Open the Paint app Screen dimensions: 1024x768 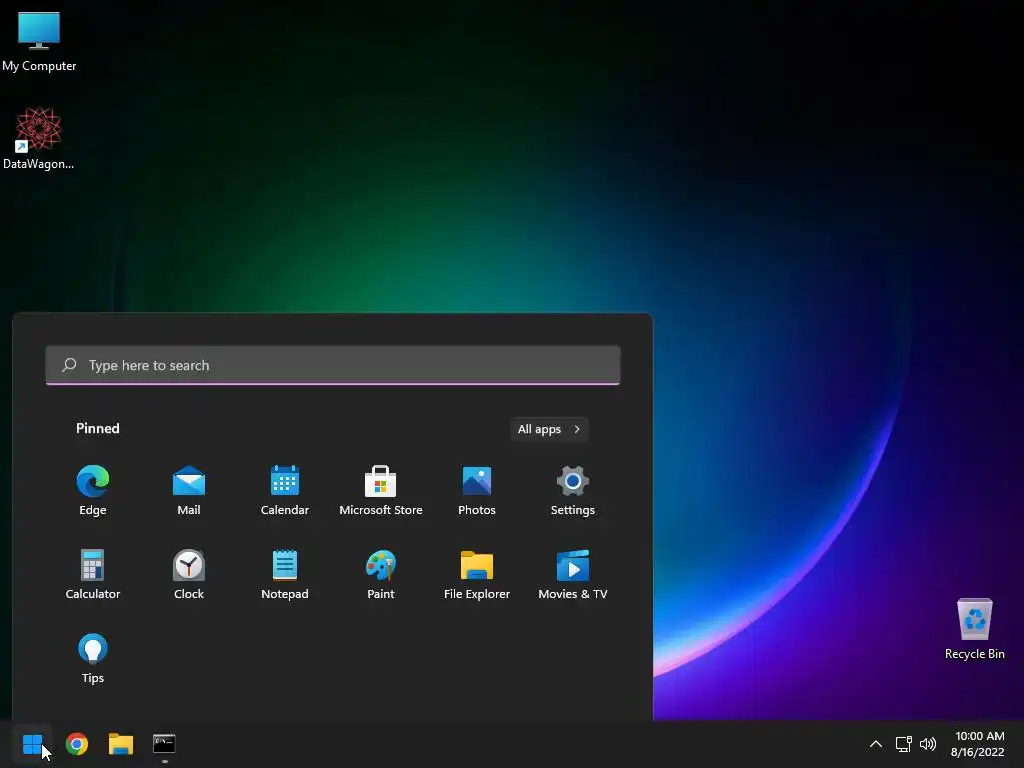point(381,574)
